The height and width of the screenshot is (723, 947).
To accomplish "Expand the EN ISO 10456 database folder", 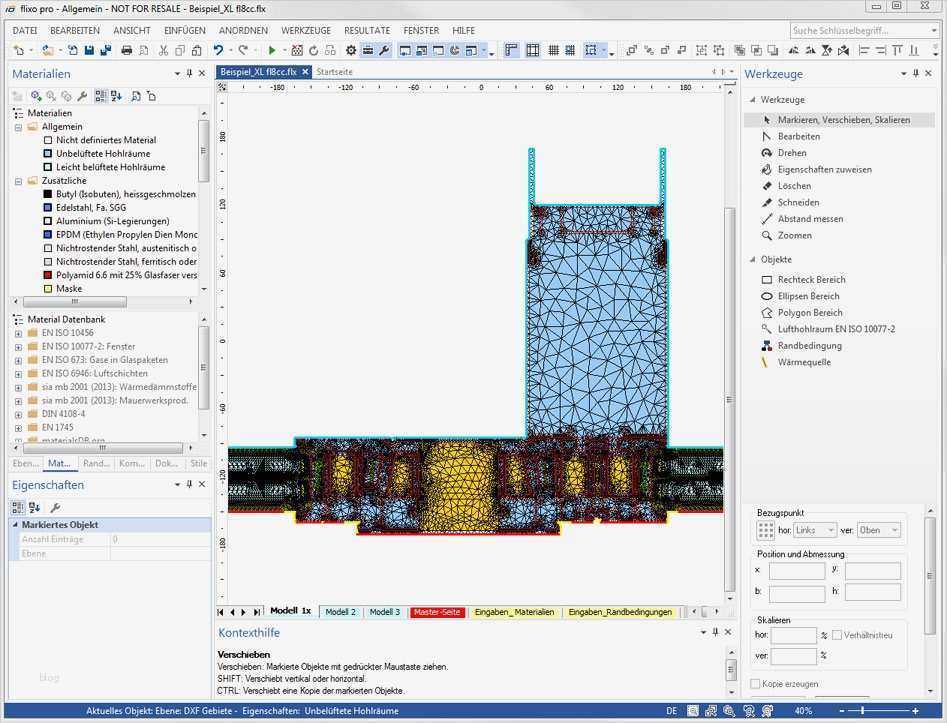I will pyautogui.click(x=18, y=333).
